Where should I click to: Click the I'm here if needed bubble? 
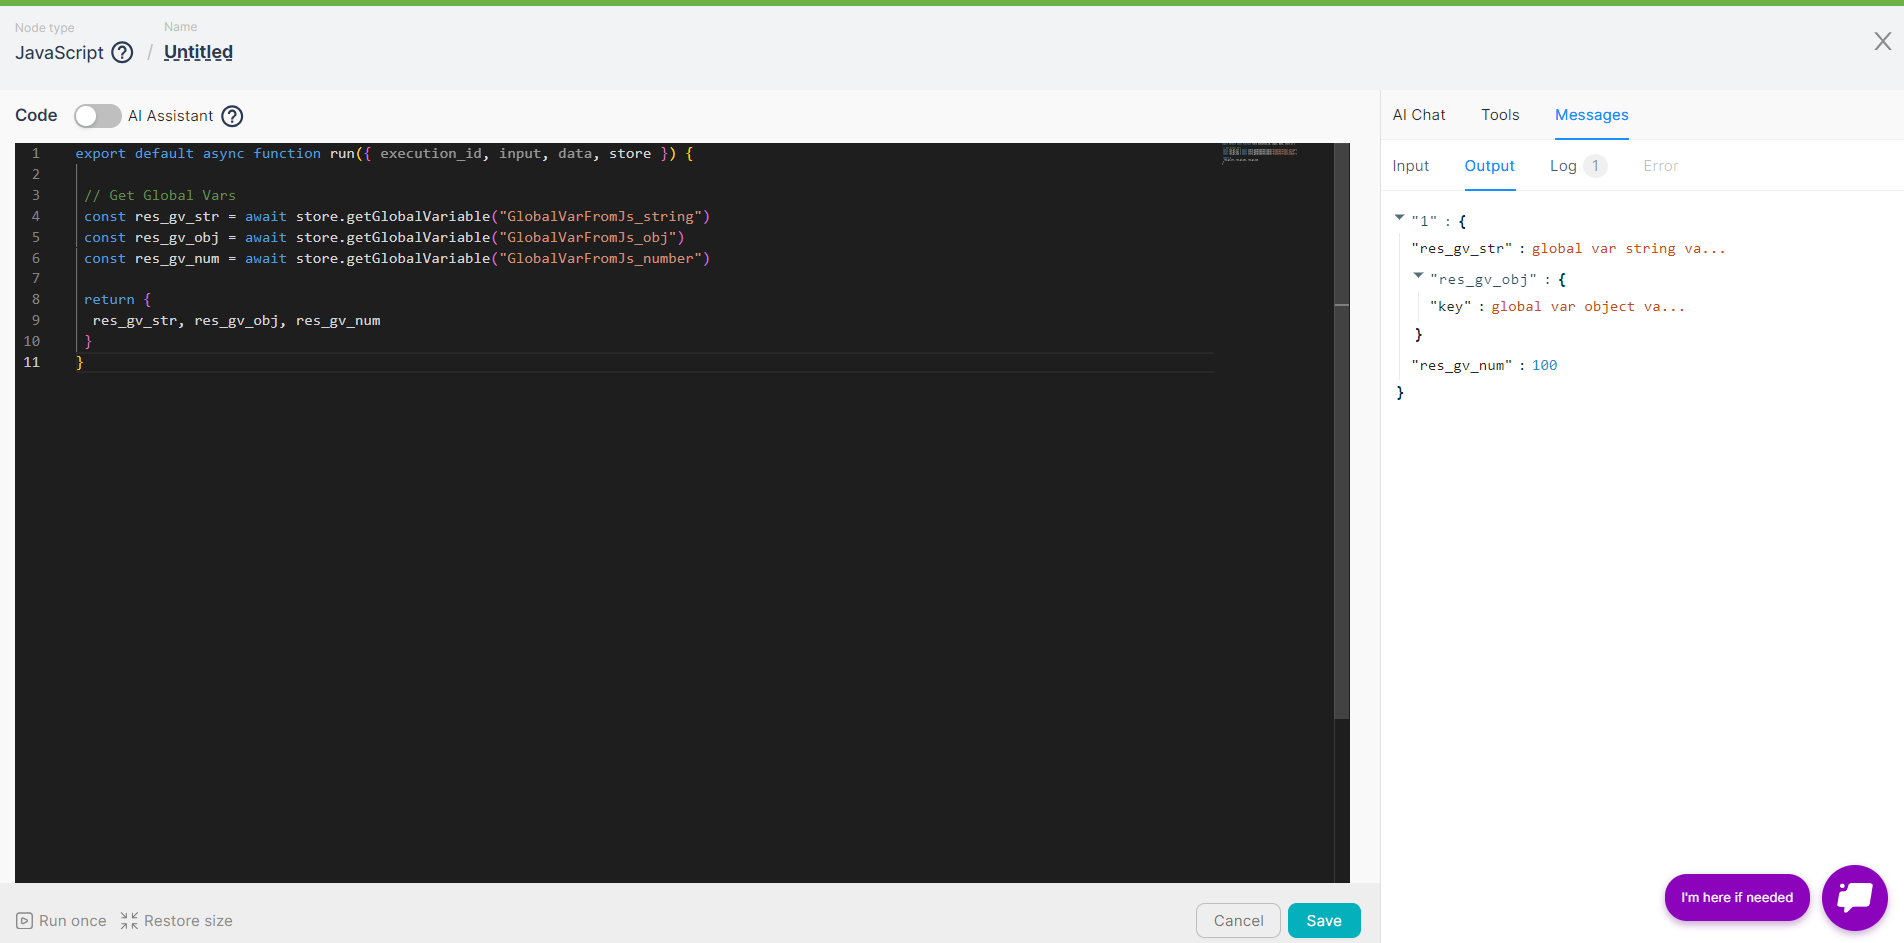coord(1736,897)
